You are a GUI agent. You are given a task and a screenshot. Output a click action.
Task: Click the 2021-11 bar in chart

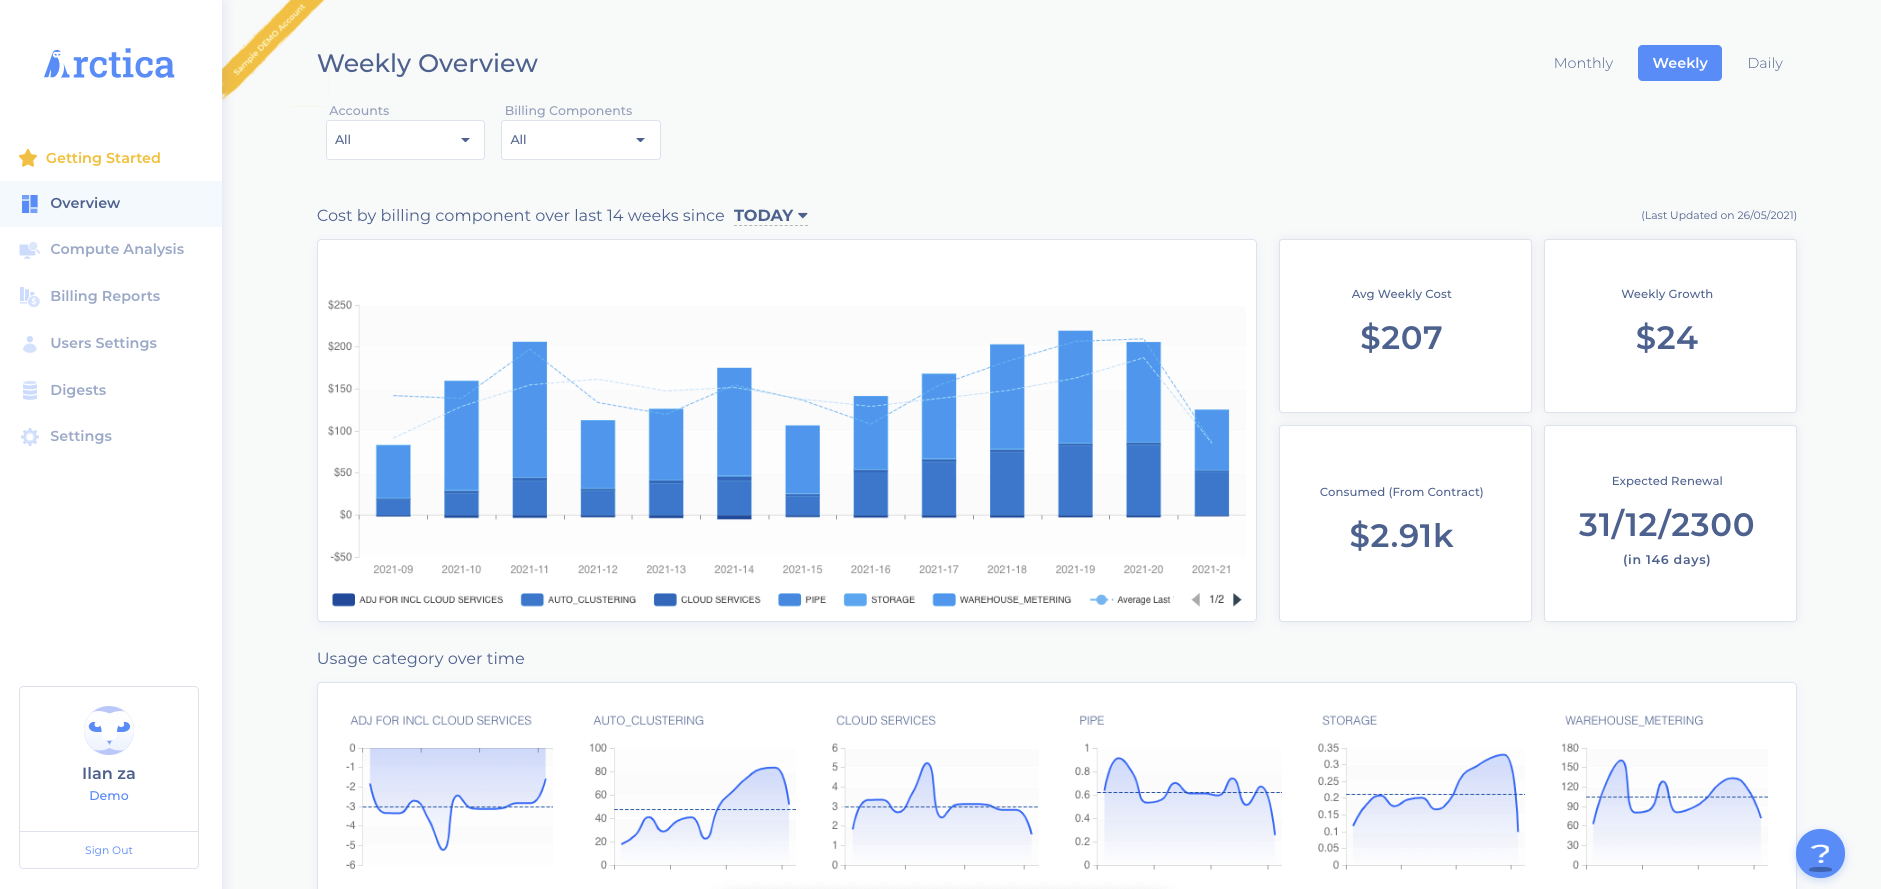point(530,430)
